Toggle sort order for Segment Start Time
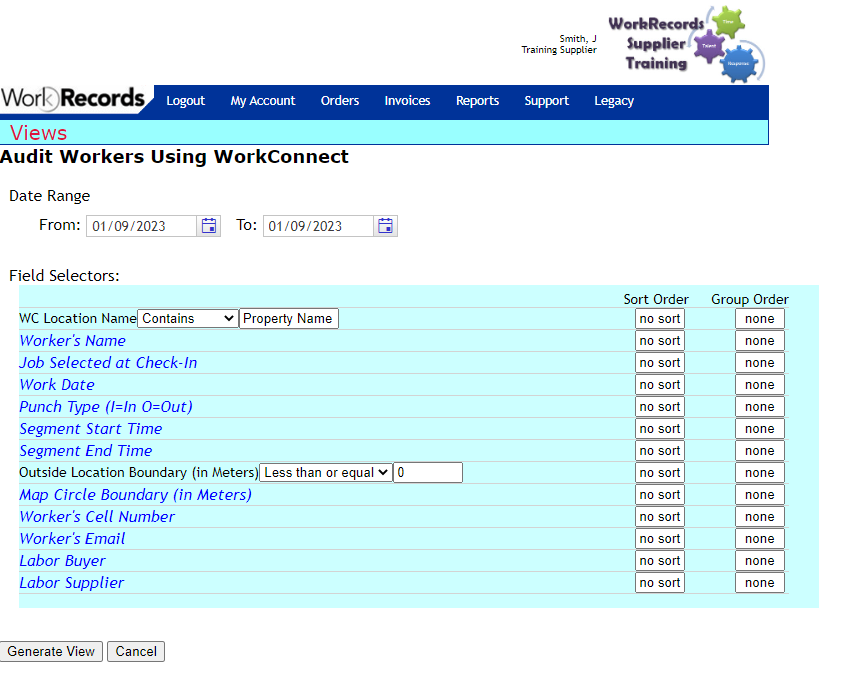The width and height of the screenshot is (848, 677). pos(660,429)
